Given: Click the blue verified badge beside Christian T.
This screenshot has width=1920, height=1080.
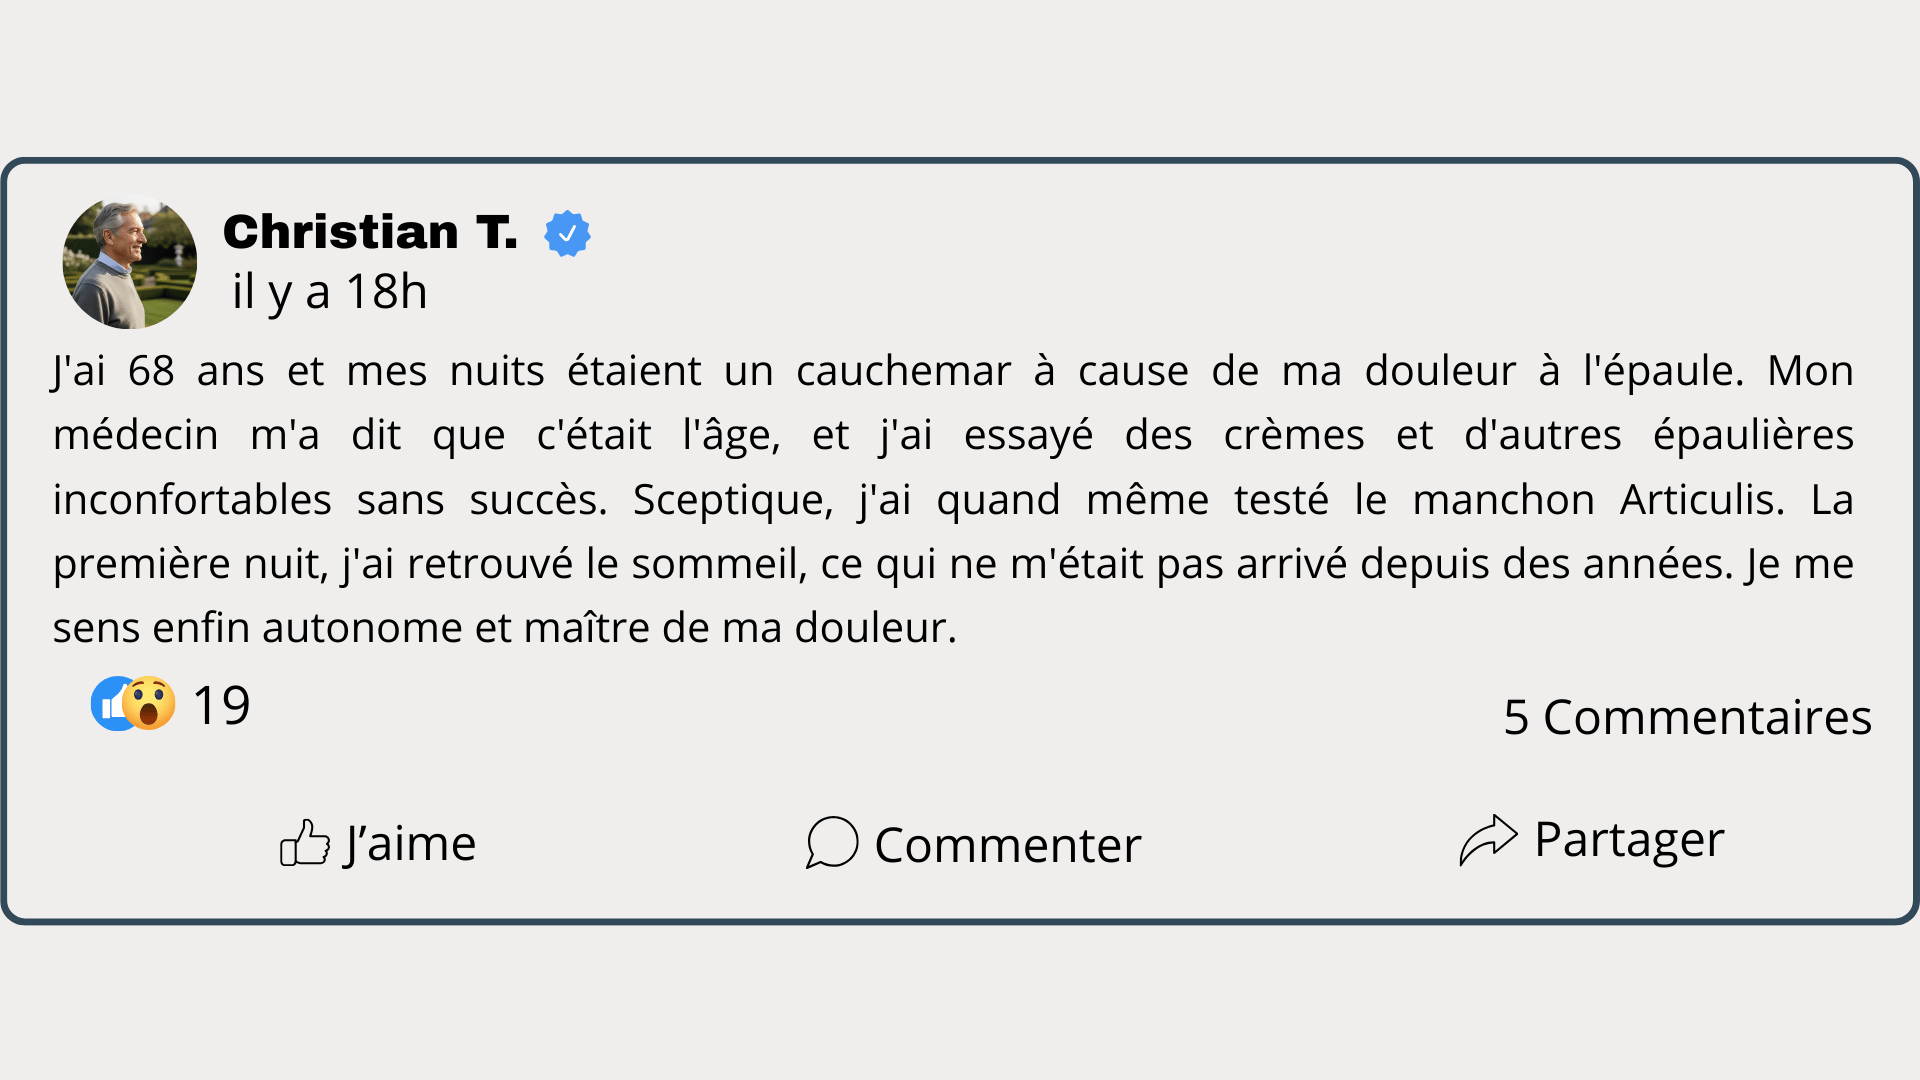Looking at the screenshot, I should tap(567, 234).
